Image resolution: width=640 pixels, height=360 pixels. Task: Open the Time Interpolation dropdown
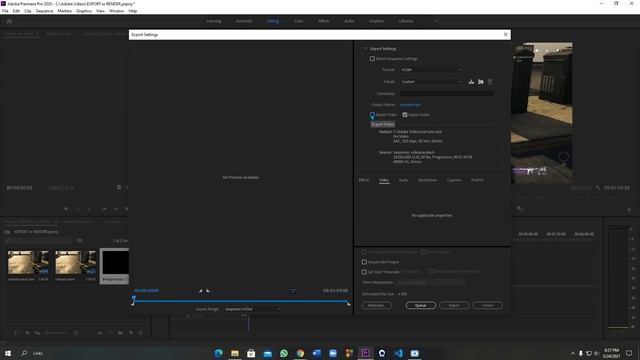pos(431,282)
